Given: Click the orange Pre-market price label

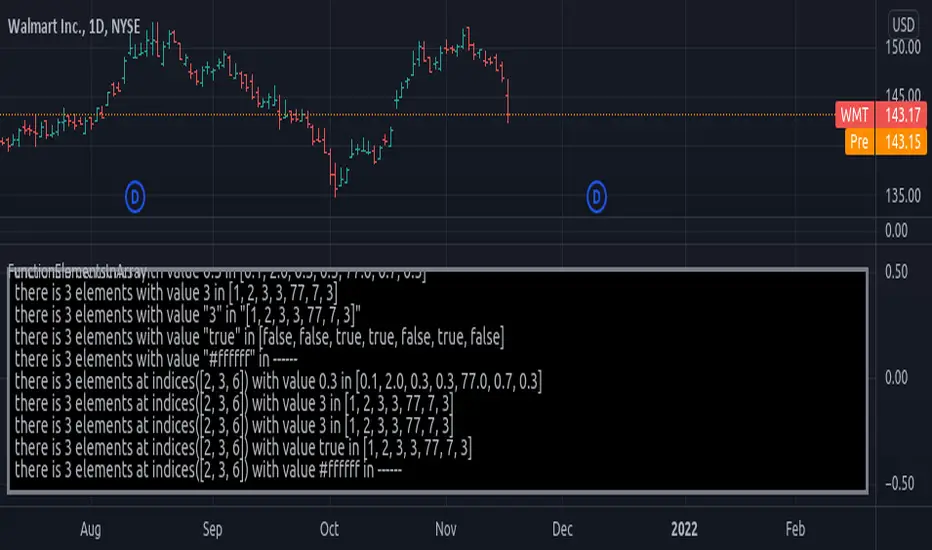Looking at the screenshot, I should click(x=857, y=141).
